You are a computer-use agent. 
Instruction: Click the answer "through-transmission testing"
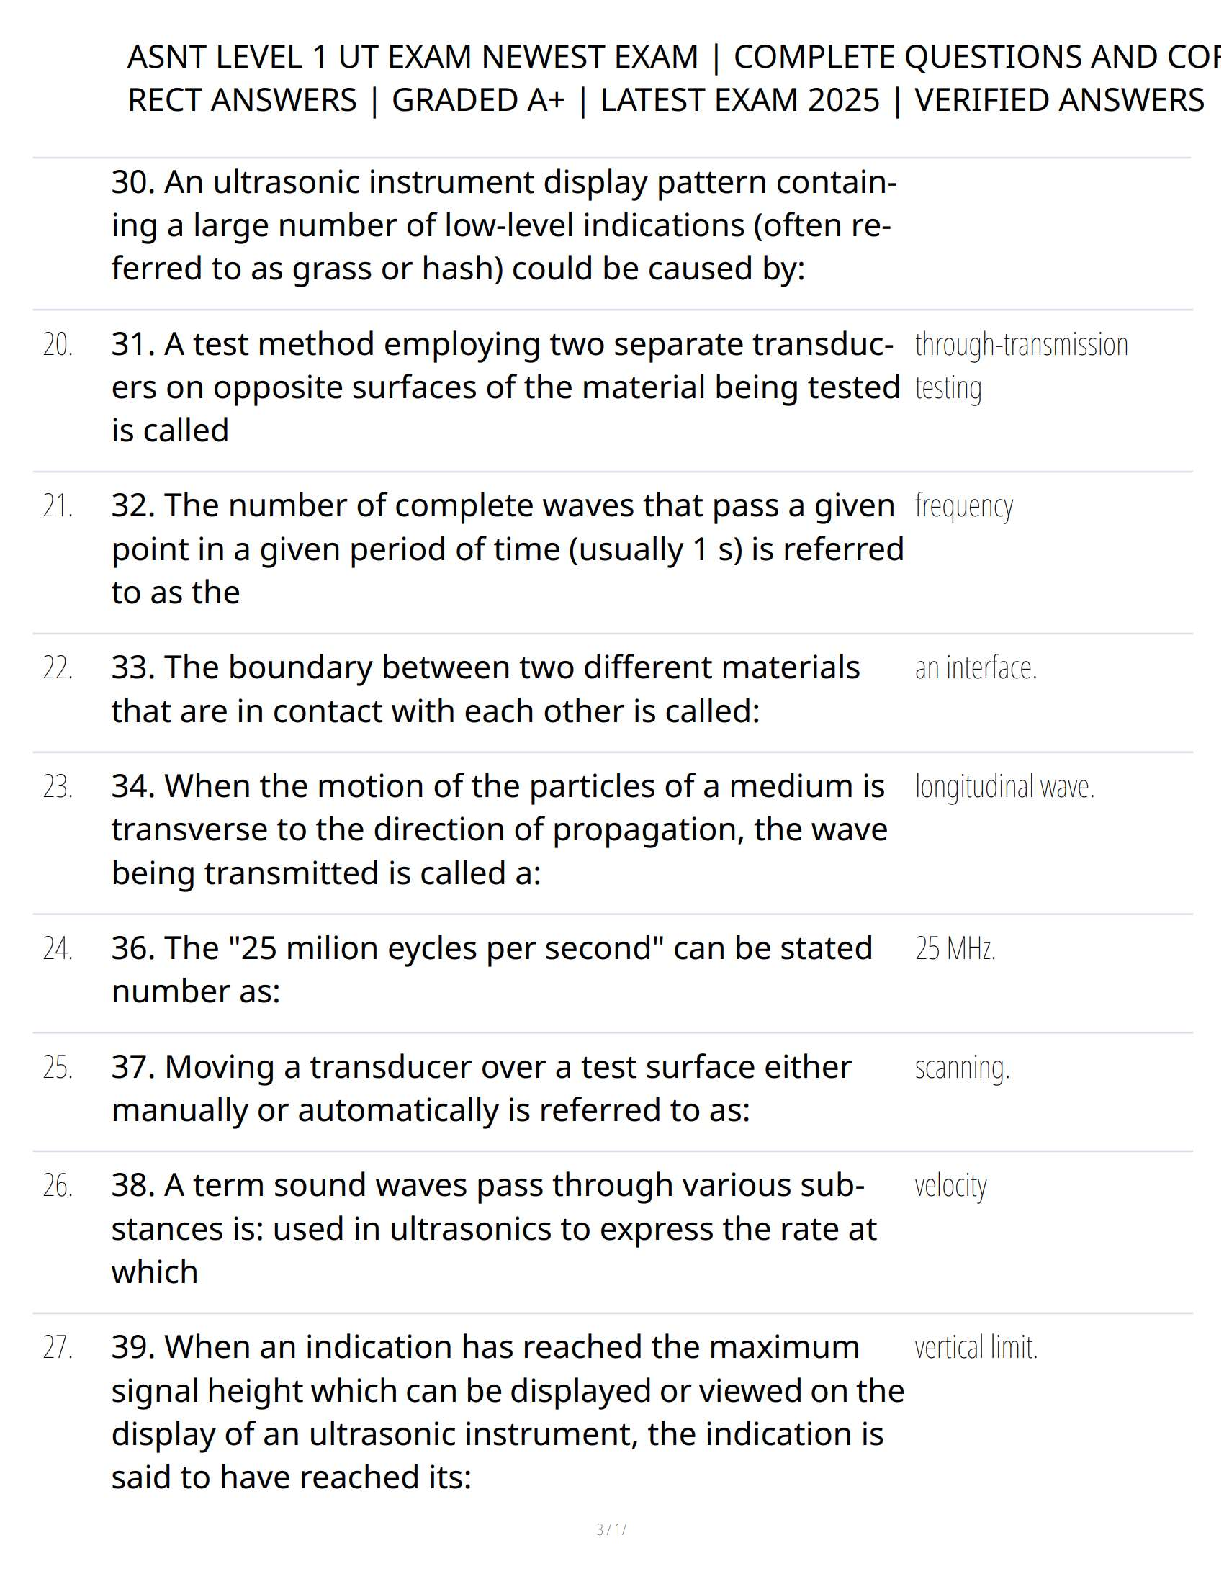tap(1020, 365)
